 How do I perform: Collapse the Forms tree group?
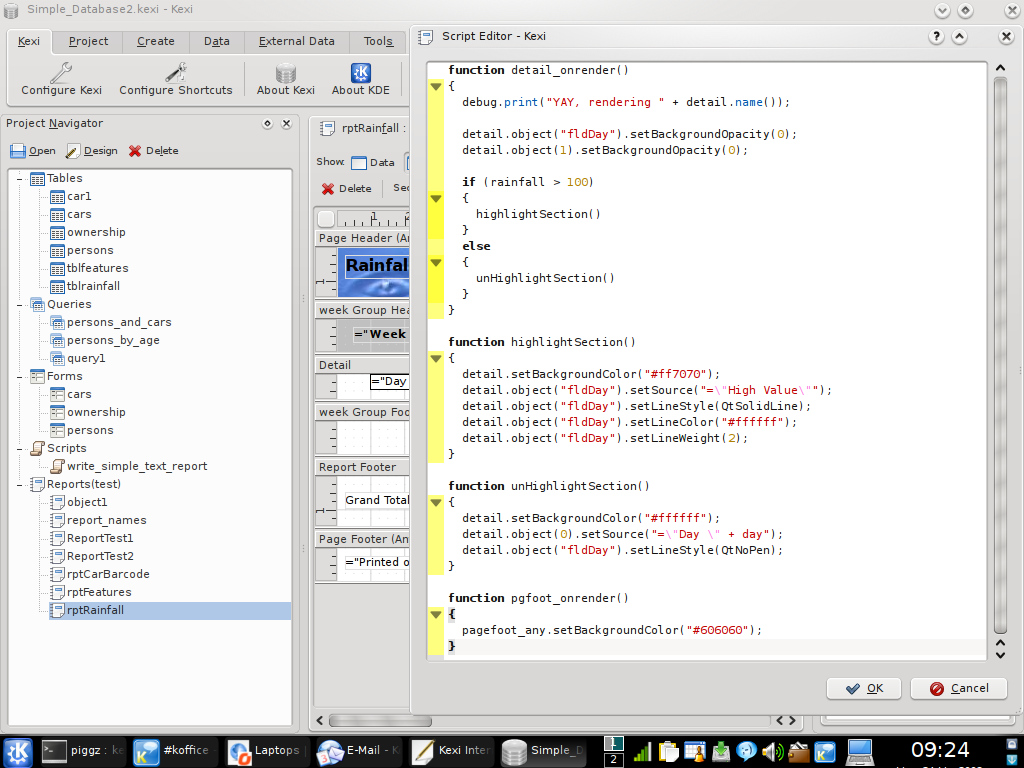coord(20,376)
